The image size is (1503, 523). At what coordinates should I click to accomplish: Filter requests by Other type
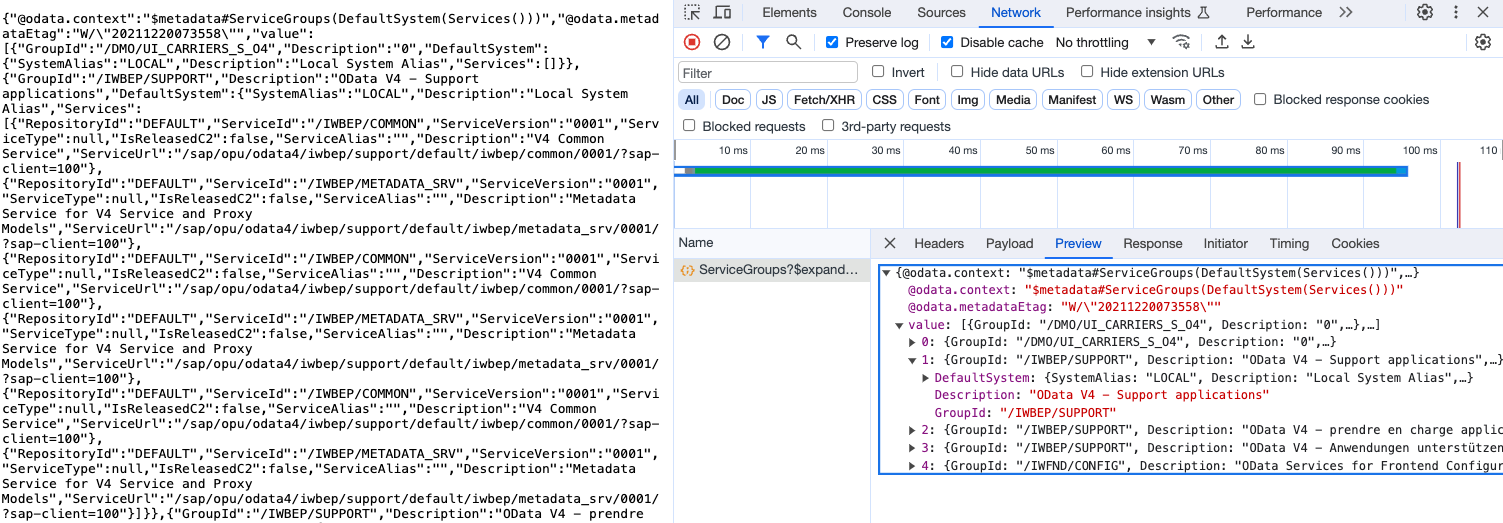click(x=1218, y=99)
